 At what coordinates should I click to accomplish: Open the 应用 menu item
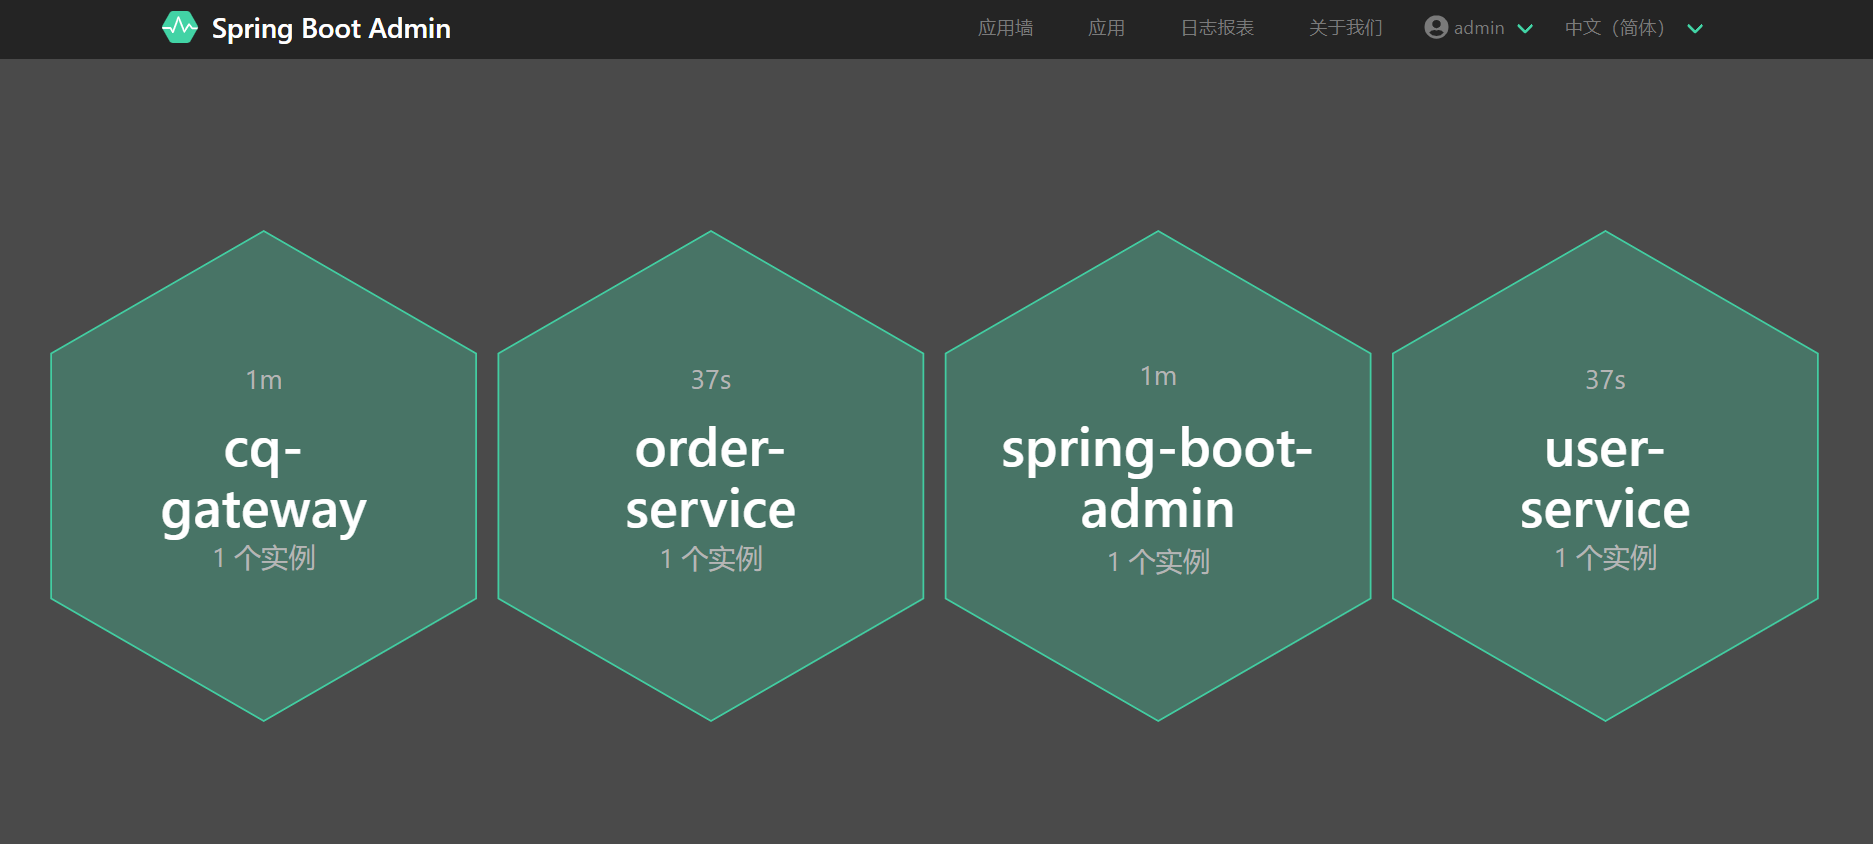(1106, 28)
